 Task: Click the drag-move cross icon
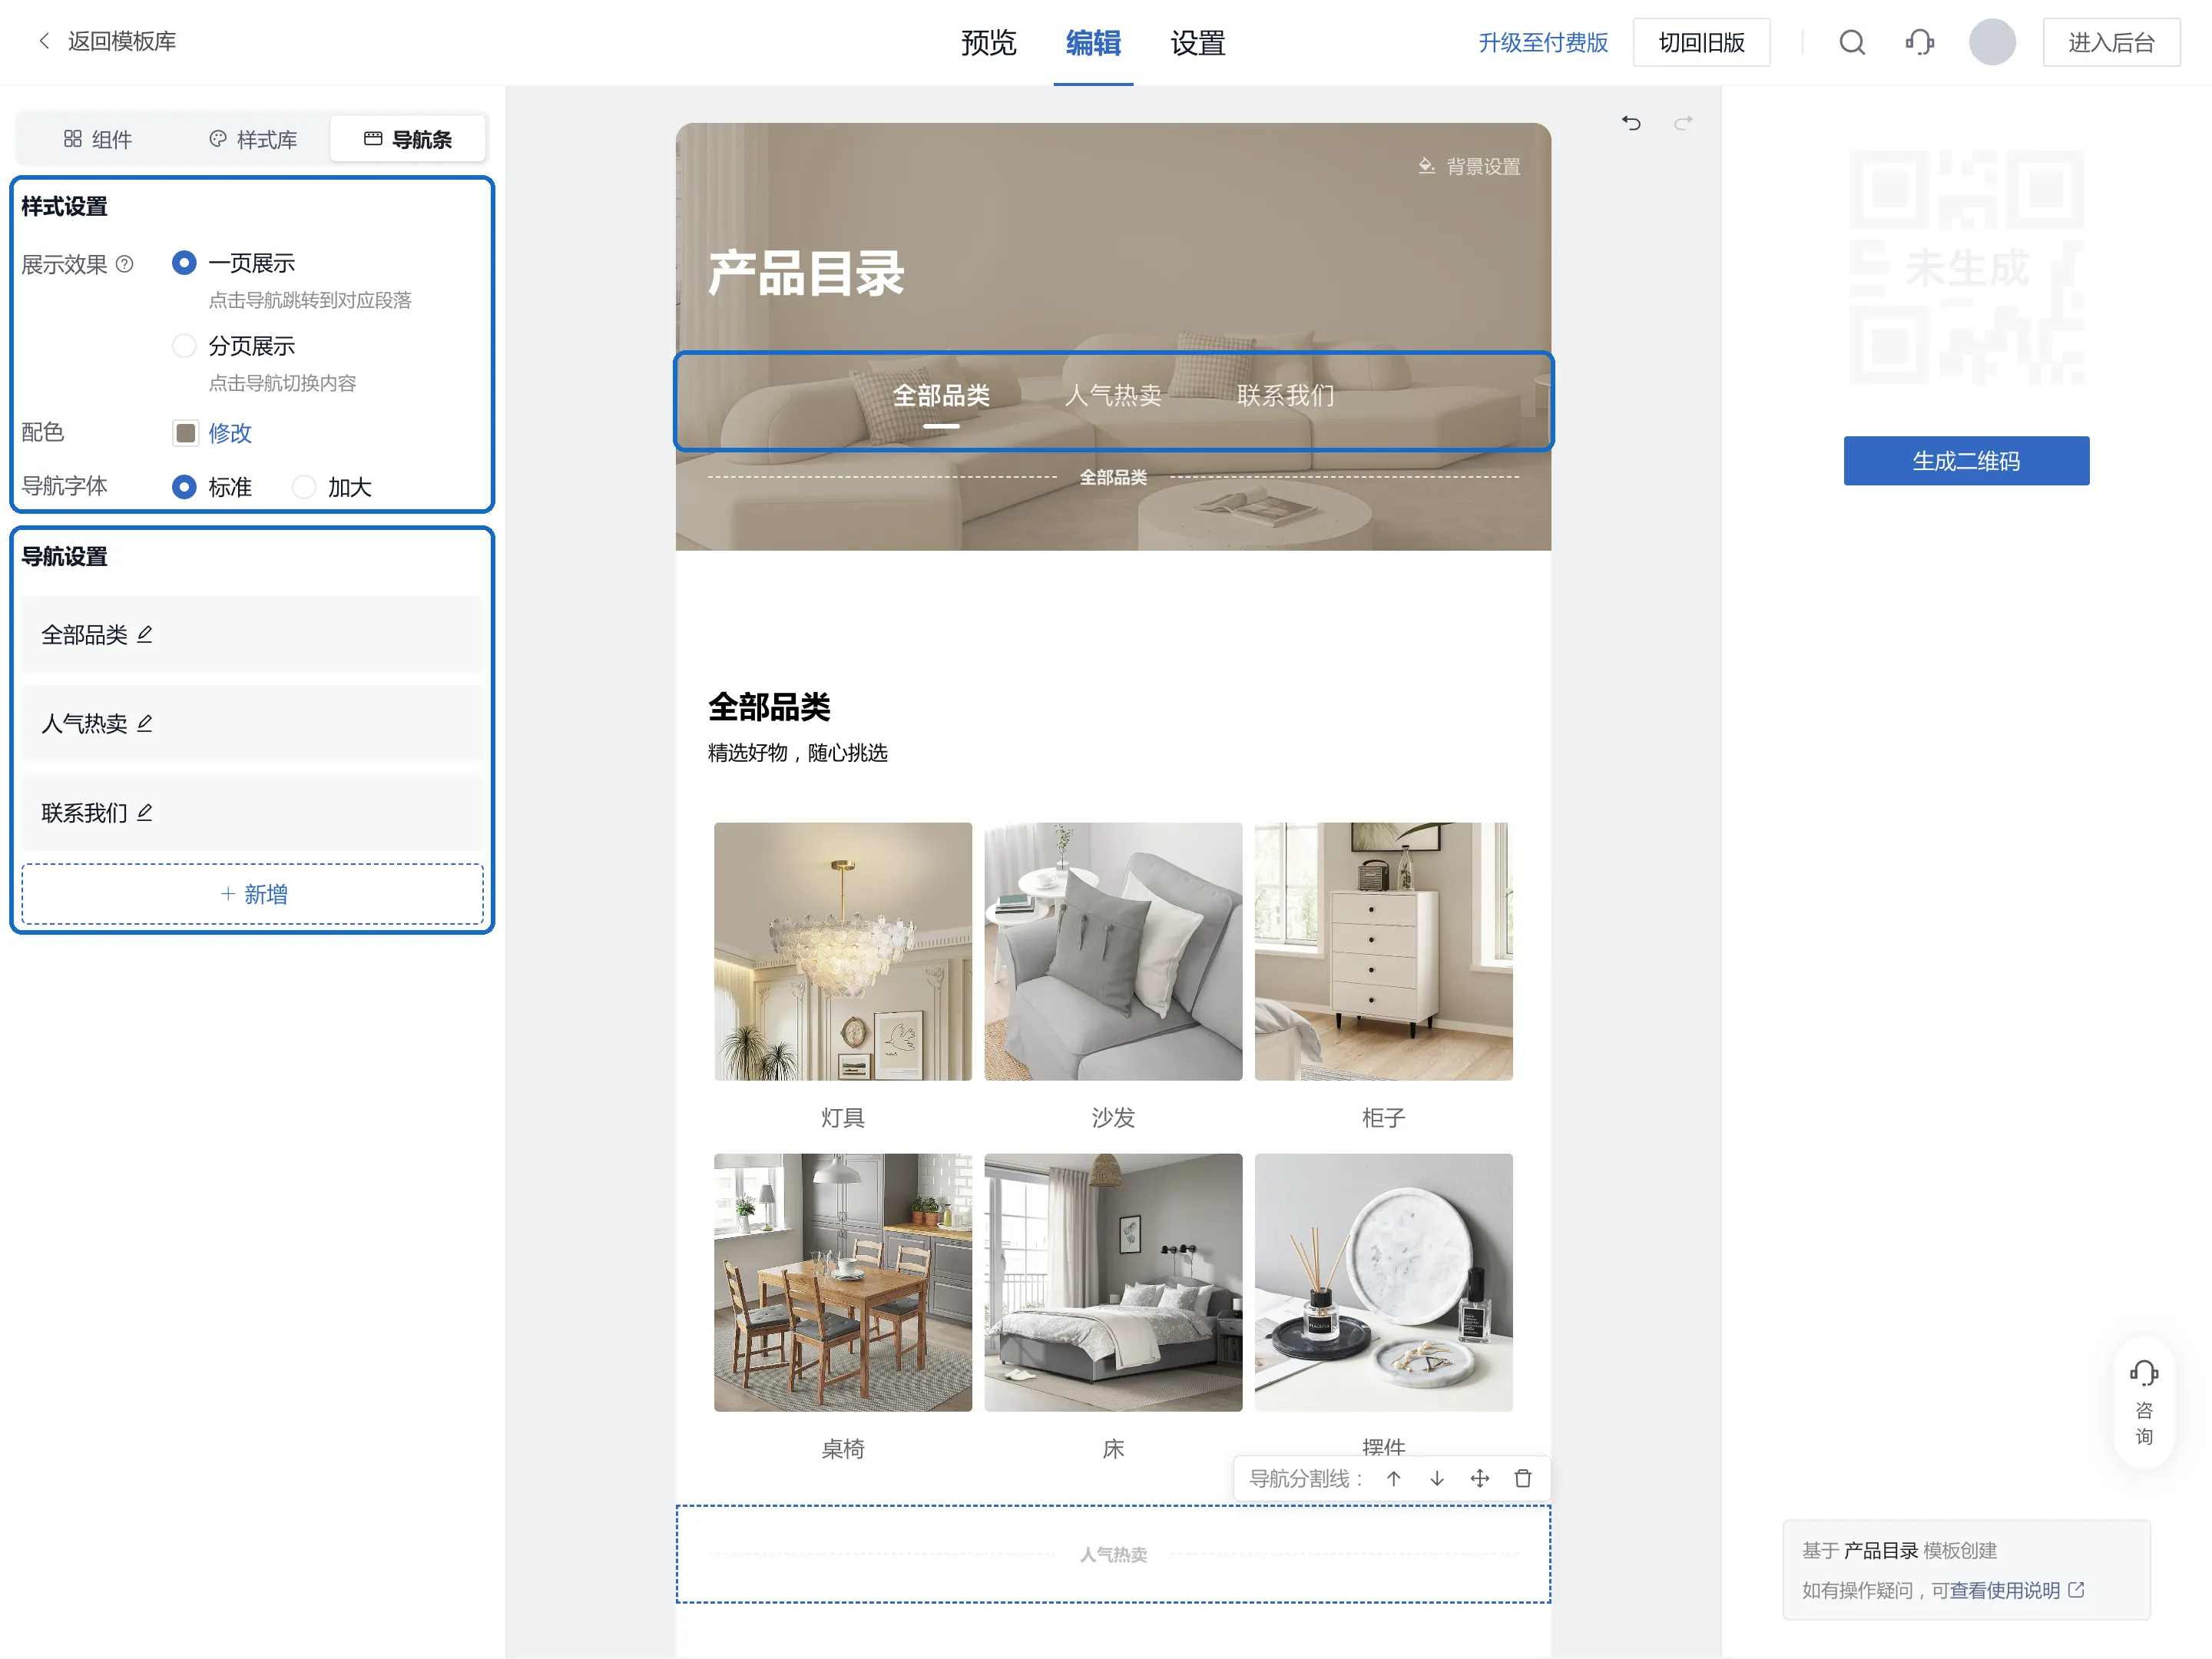(1480, 1478)
